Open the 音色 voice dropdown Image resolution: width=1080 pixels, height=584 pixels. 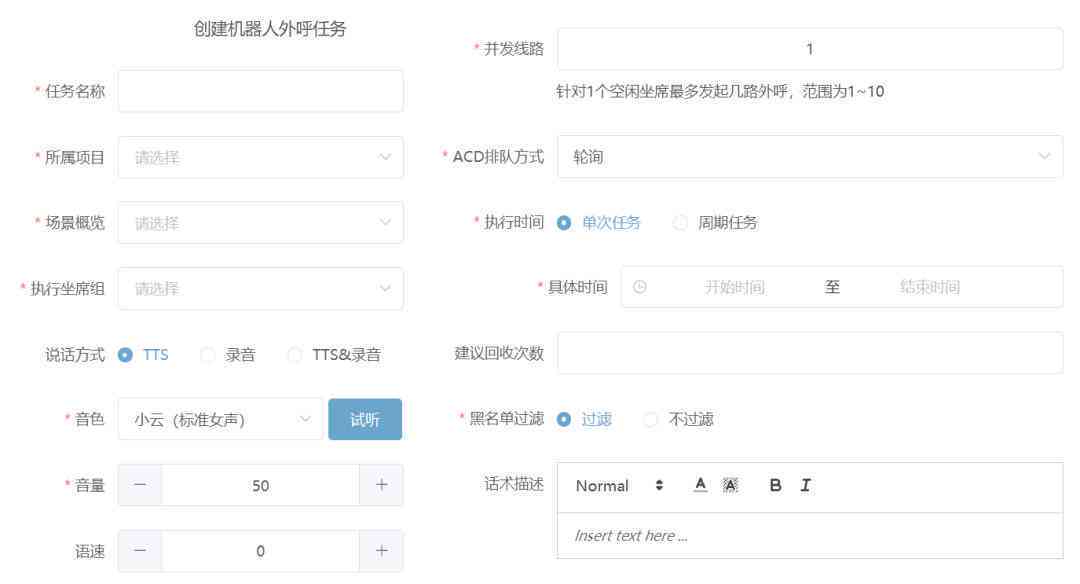220,419
